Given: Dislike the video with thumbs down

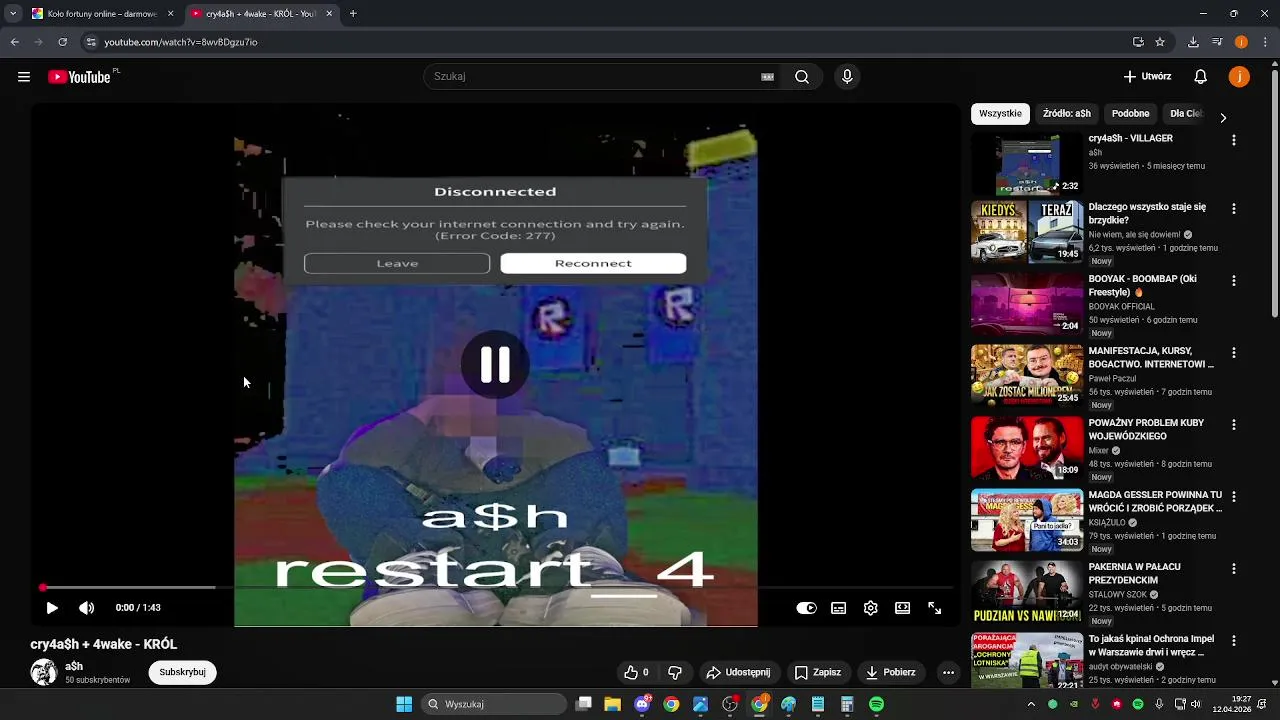Looking at the screenshot, I should click(x=675, y=673).
